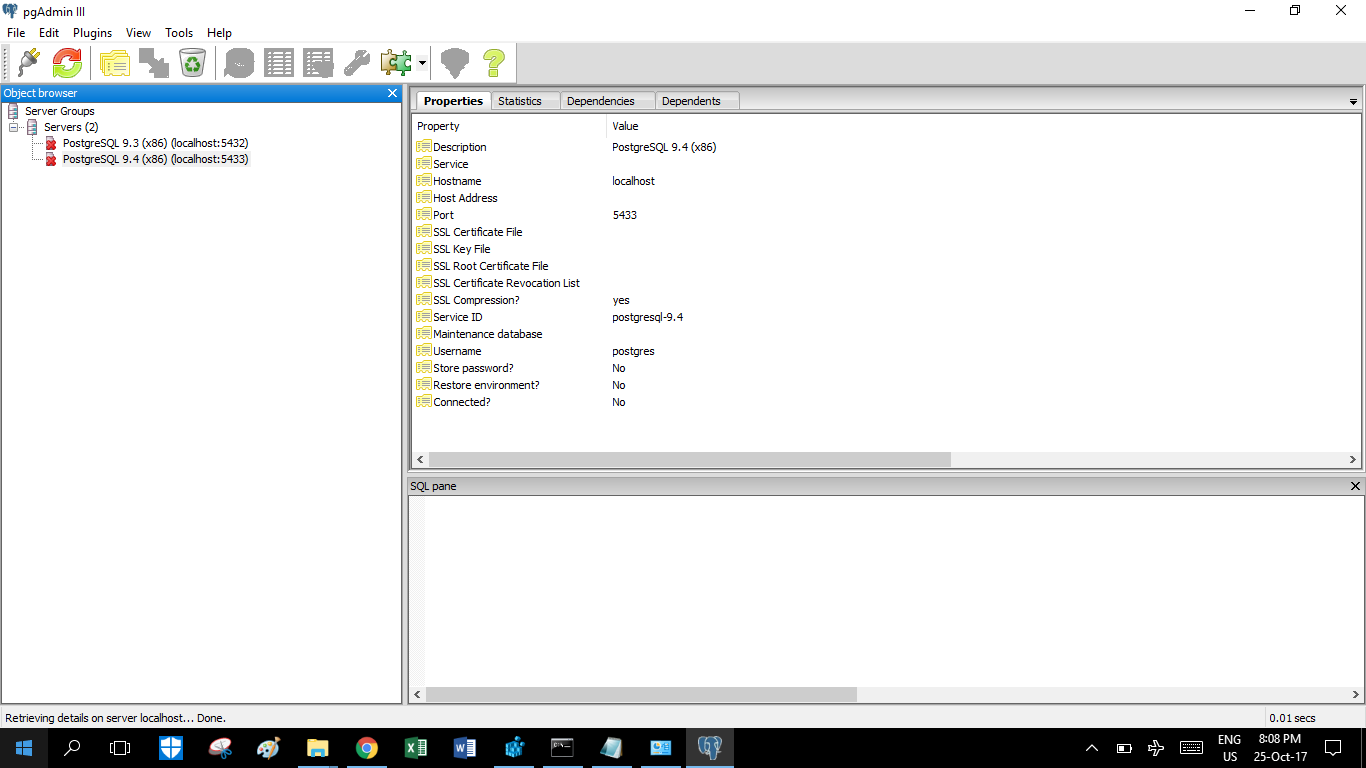
Task: Open the object Properties toolbar icon
Action: click(x=115, y=63)
